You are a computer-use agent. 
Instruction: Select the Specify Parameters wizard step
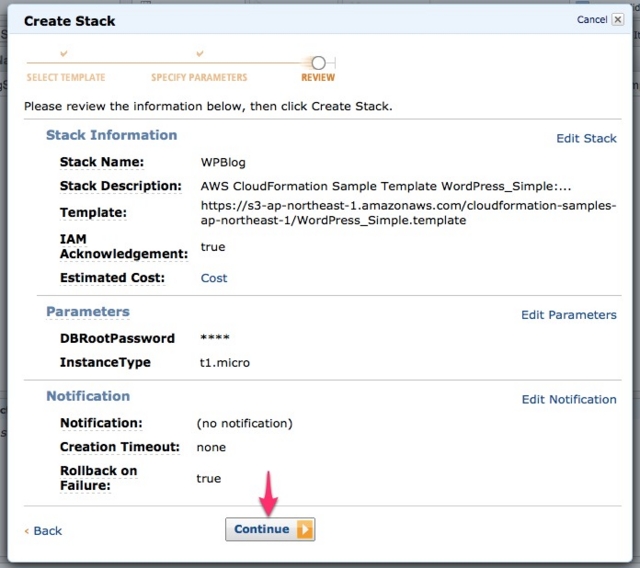199,77
